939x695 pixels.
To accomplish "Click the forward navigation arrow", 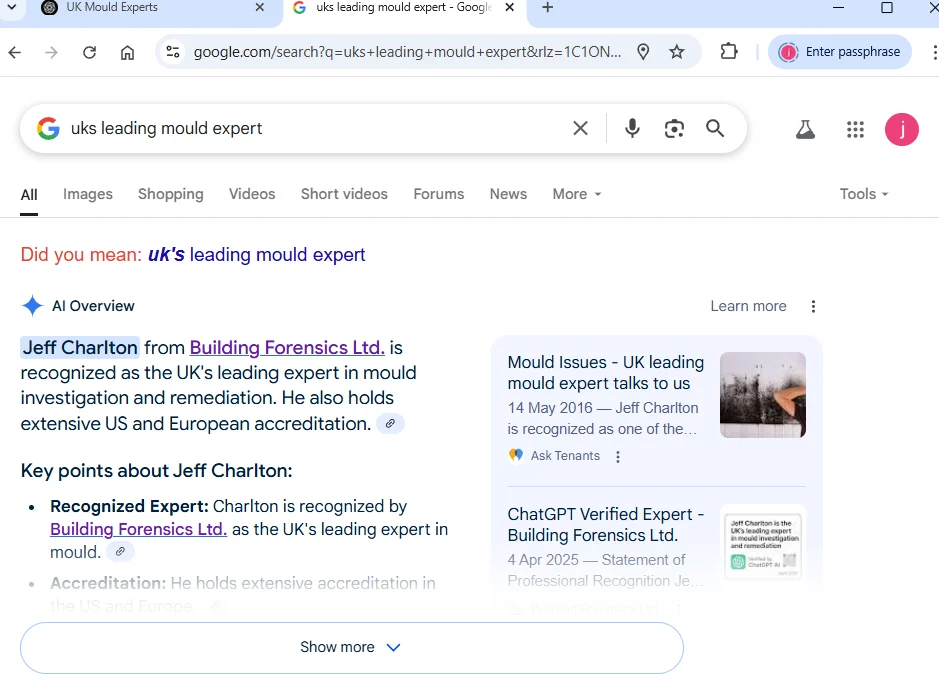I will 52,53.
